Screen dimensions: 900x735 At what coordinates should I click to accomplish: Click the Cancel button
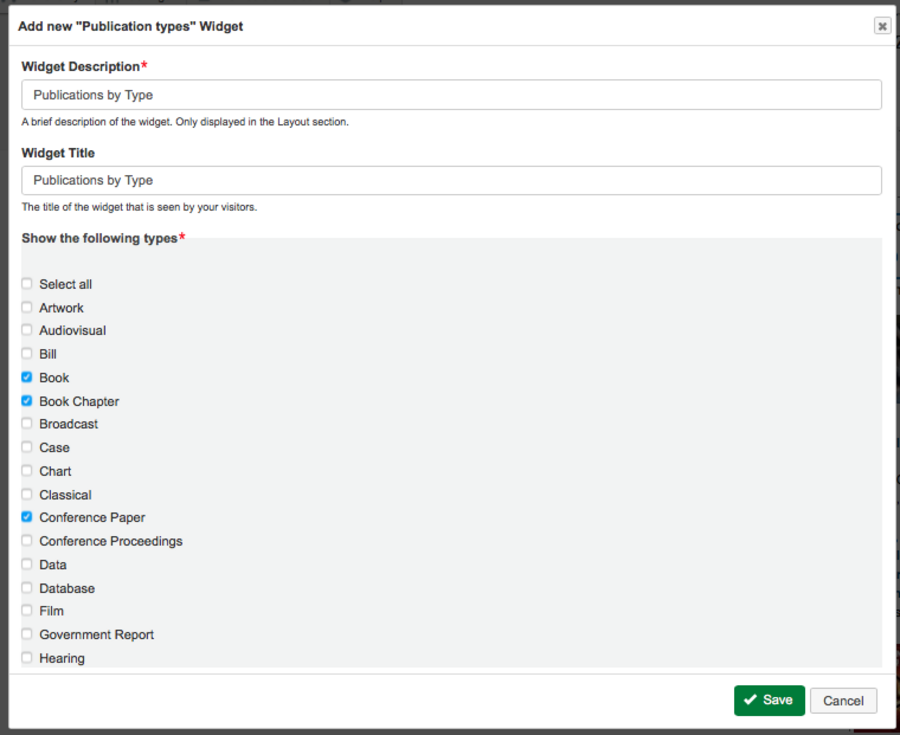click(x=843, y=701)
